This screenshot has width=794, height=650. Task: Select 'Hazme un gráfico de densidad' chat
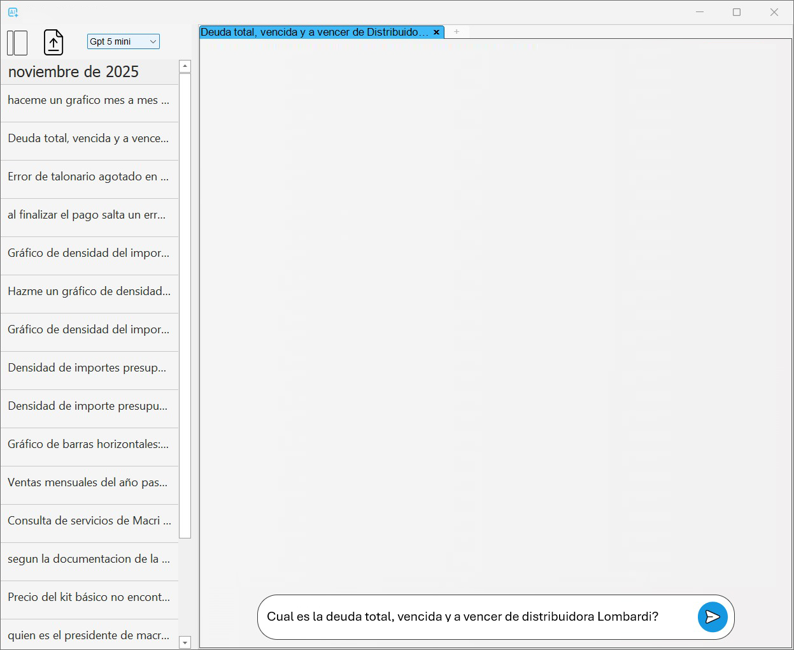(x=89, y=291)
